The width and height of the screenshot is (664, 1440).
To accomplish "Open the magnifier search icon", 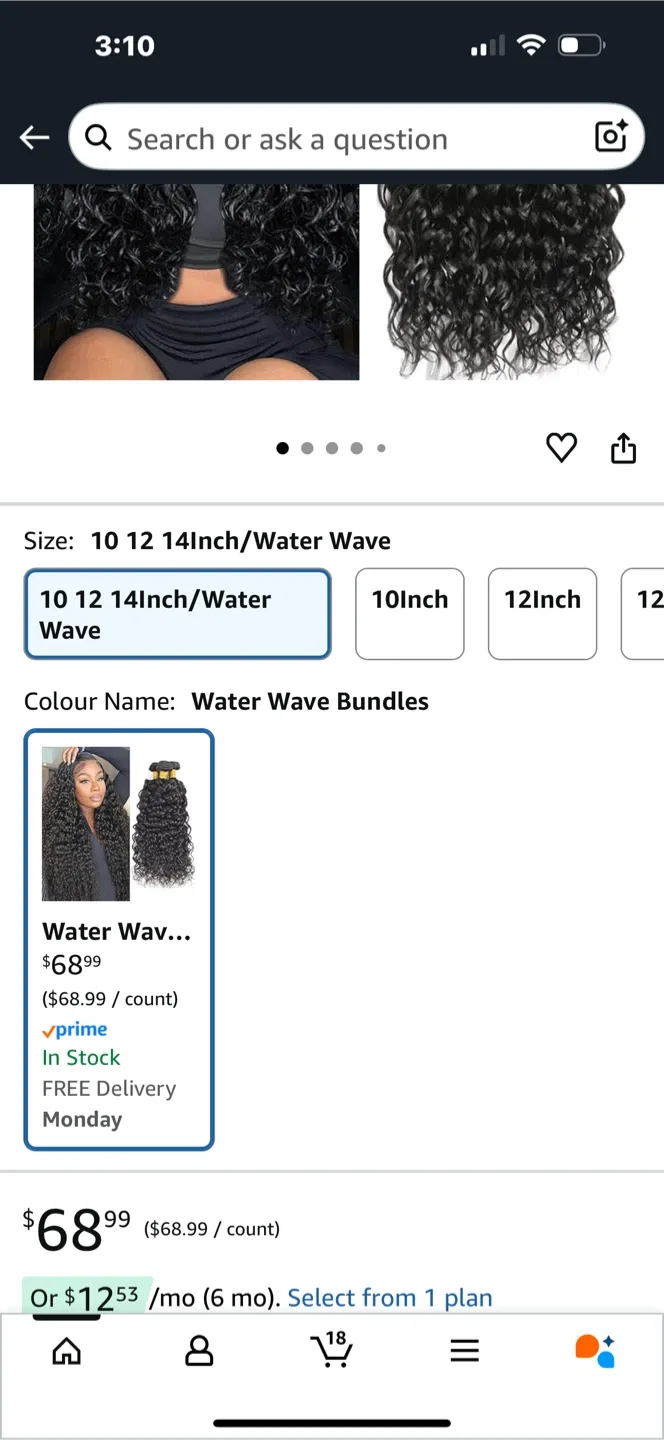I will 97,137.
